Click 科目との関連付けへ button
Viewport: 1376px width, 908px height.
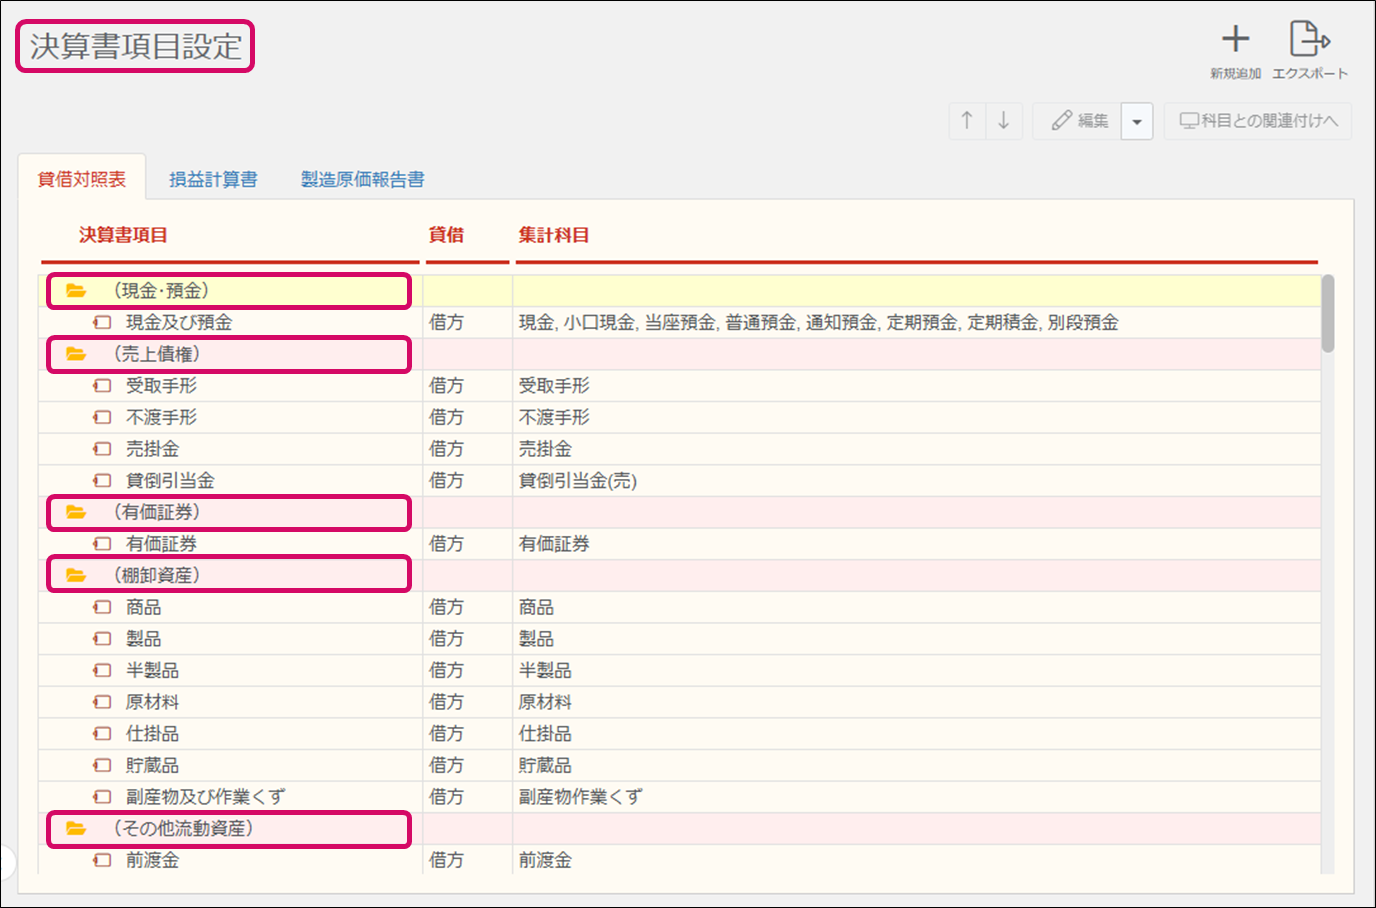coord(1258,121)
